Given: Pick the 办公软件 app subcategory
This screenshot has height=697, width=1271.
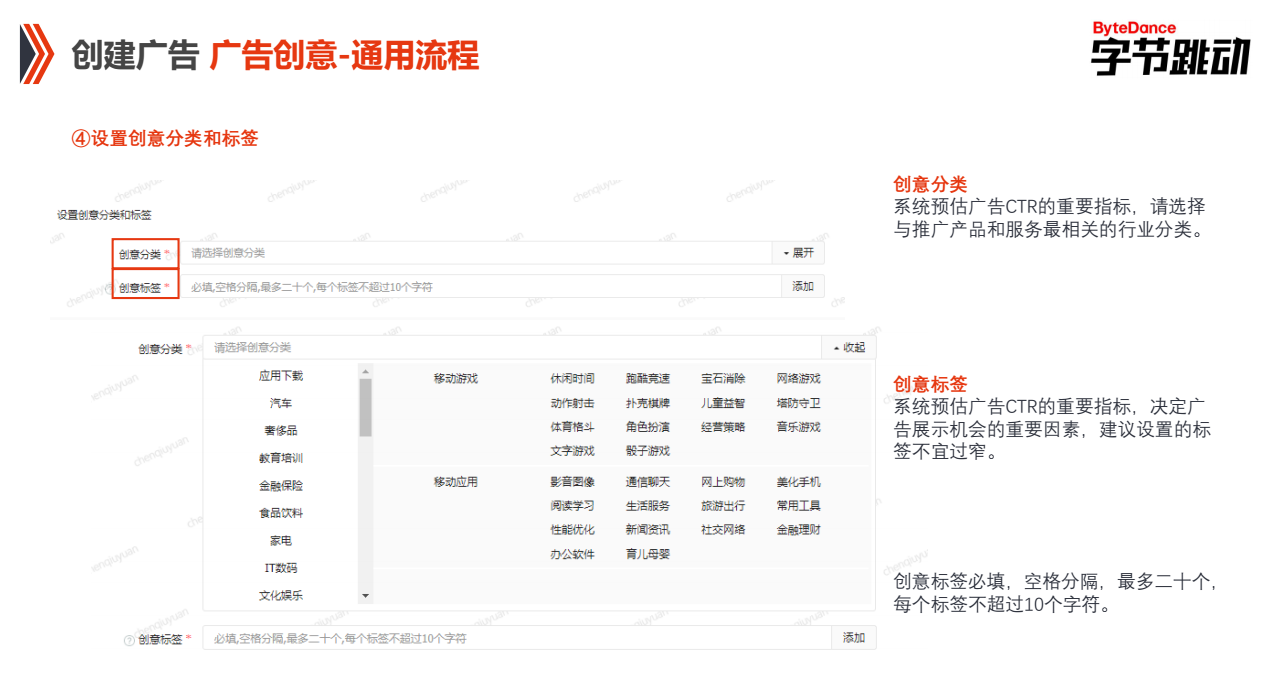Looking at the screenshot, I should (572, 554).
